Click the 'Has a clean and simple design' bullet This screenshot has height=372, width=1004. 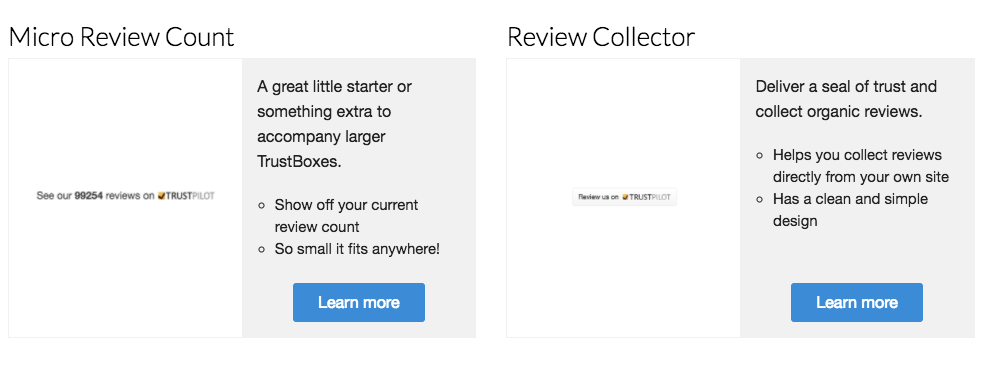coord(850,210)
